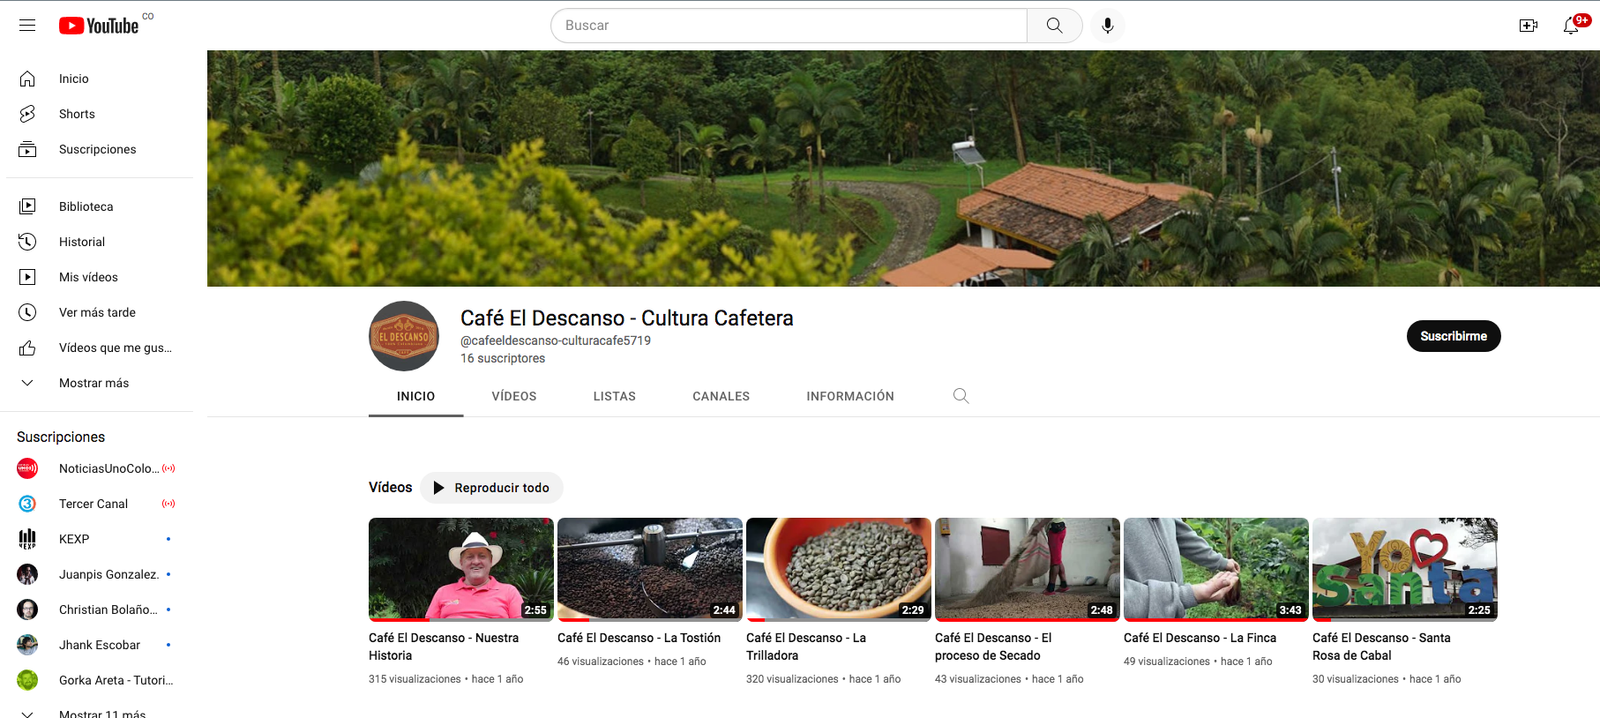Open the Gorka Areta channel
Viewport: 1600px width, 718px height.
pyautogui.click(x=99, y=680)
